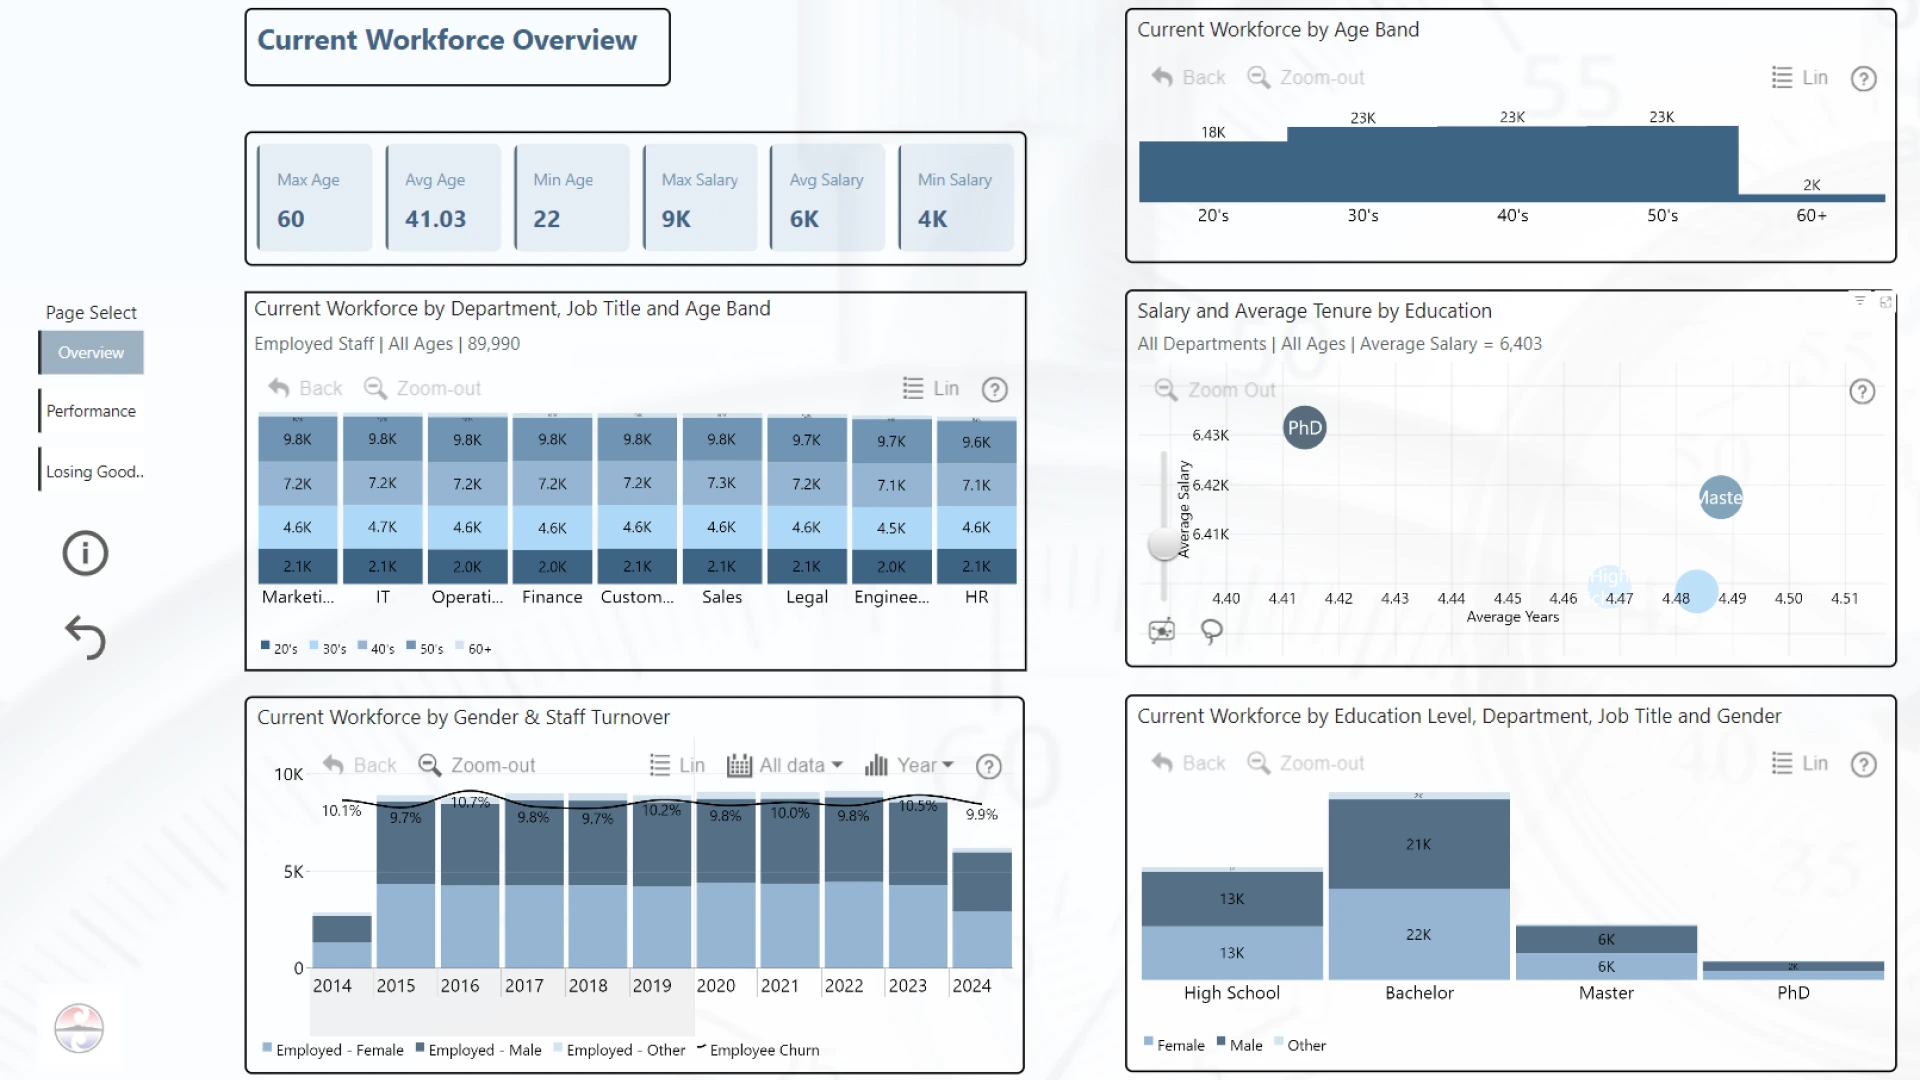1920x1080 pixels.
Task: Switch to Performance page
Action: pyautogui.click(x=91, y=411)
